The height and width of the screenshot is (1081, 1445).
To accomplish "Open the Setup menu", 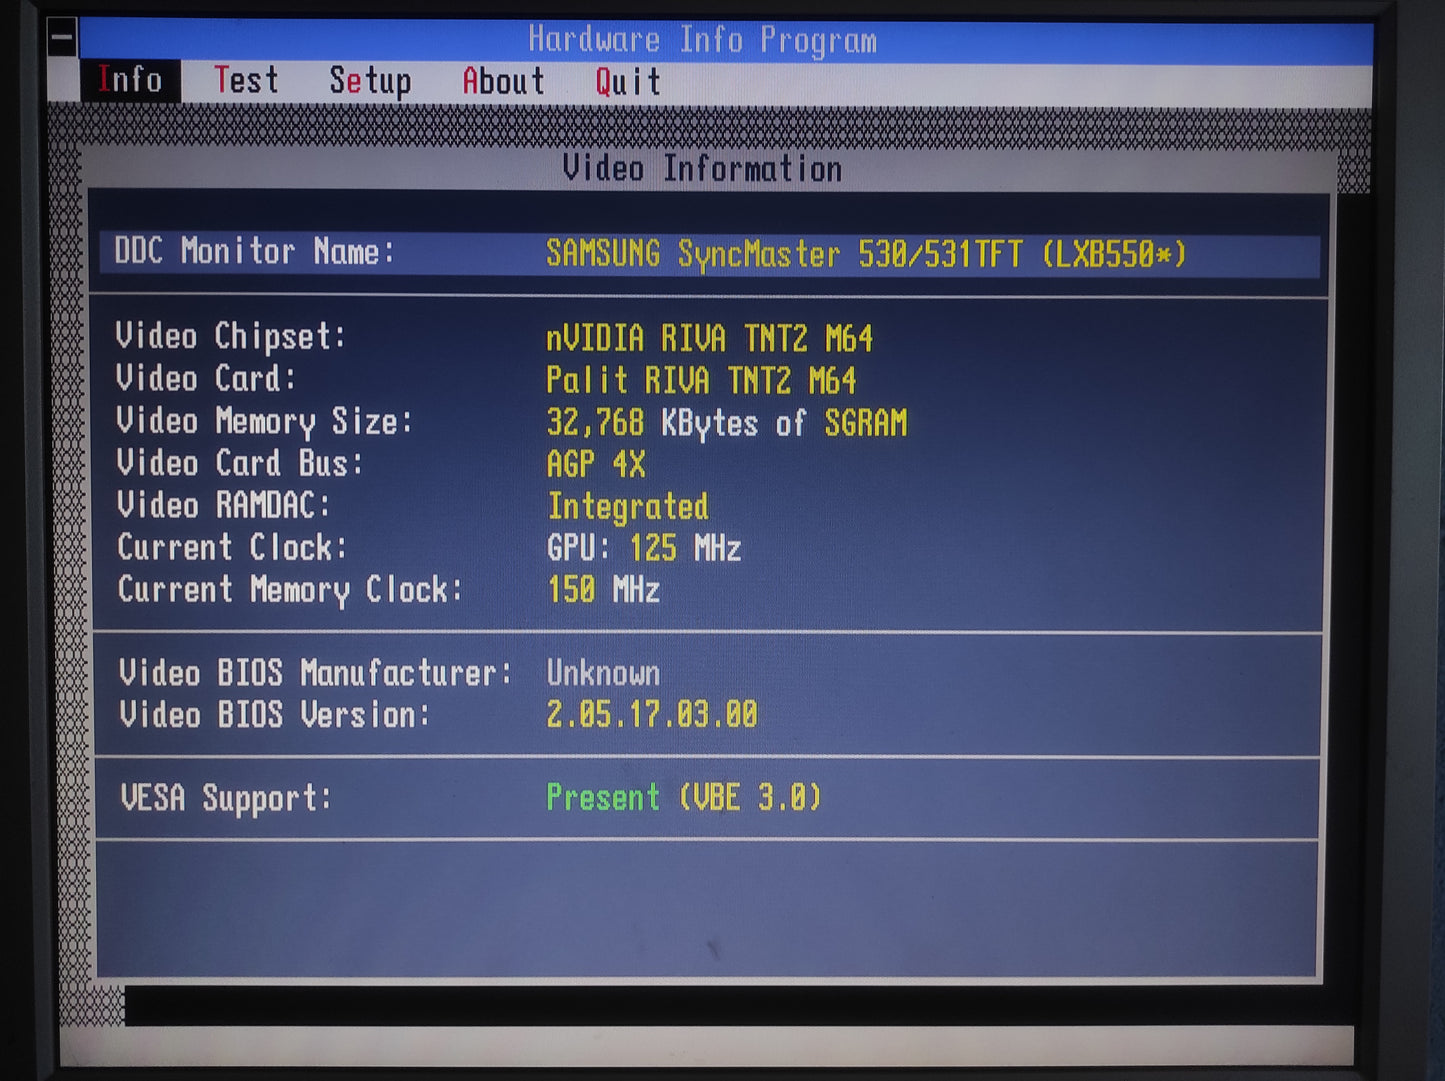I will (371, 80).
